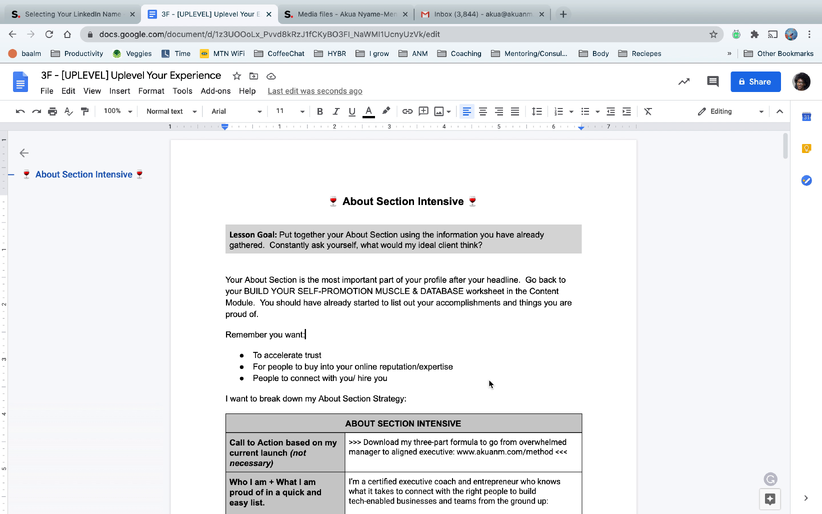Click the Print icon
This screenshot has height=514, width=822.
tap(52, 111)
